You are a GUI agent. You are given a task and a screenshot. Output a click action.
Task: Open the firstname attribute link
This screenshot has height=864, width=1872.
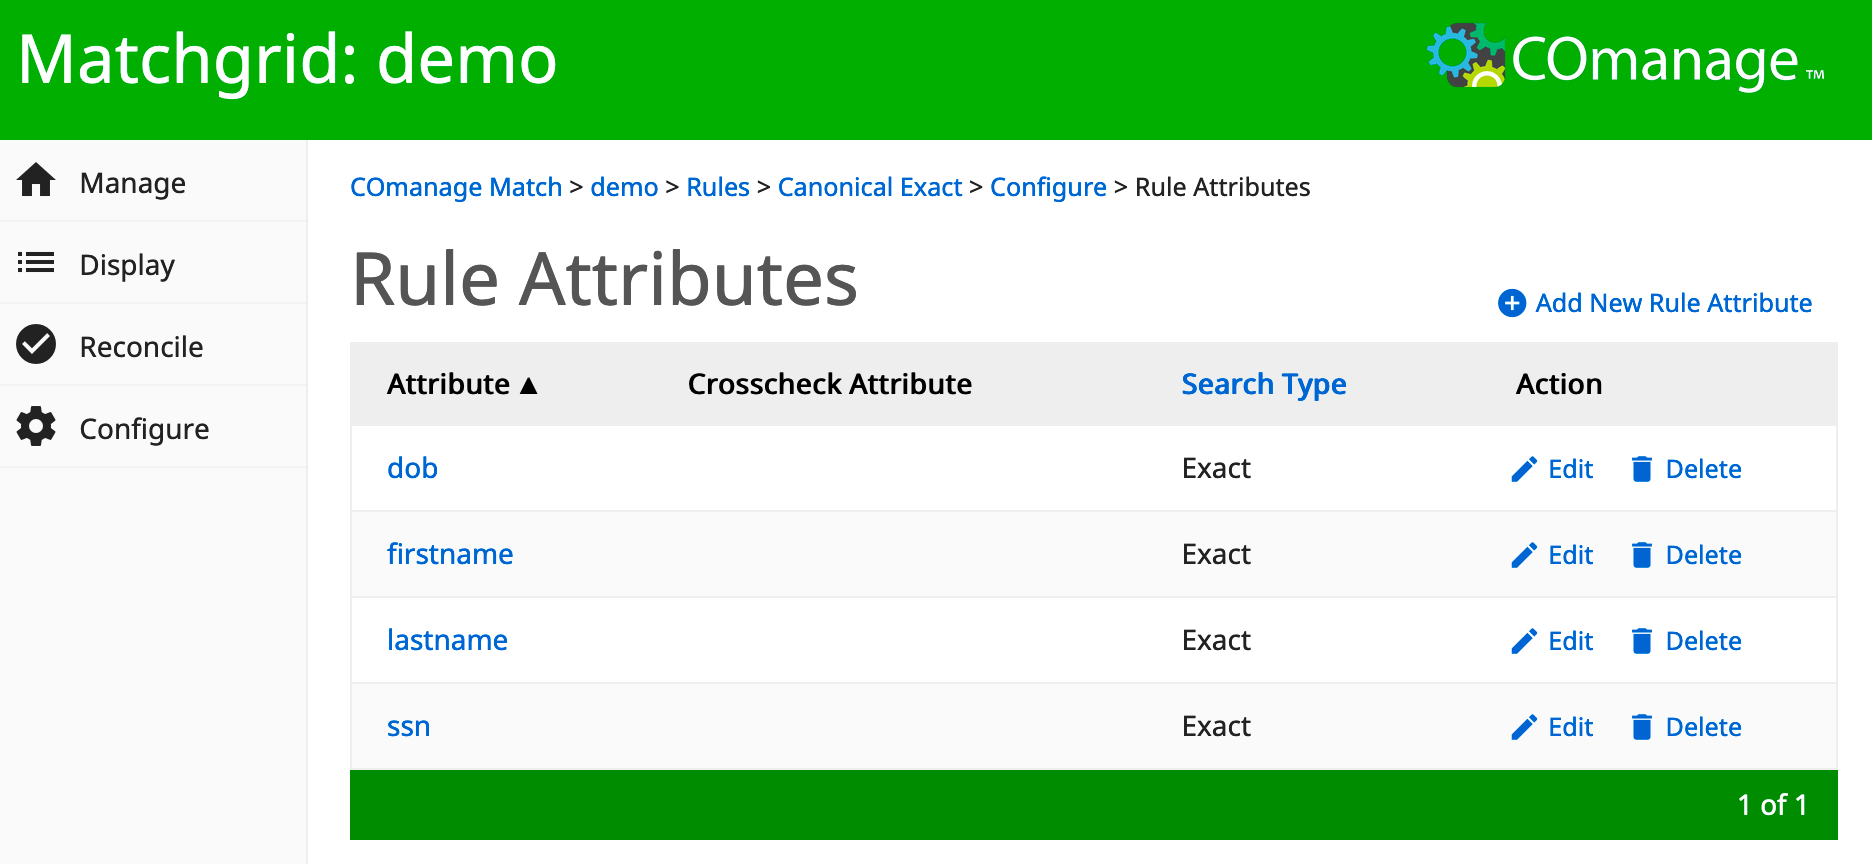coord(450,554)
